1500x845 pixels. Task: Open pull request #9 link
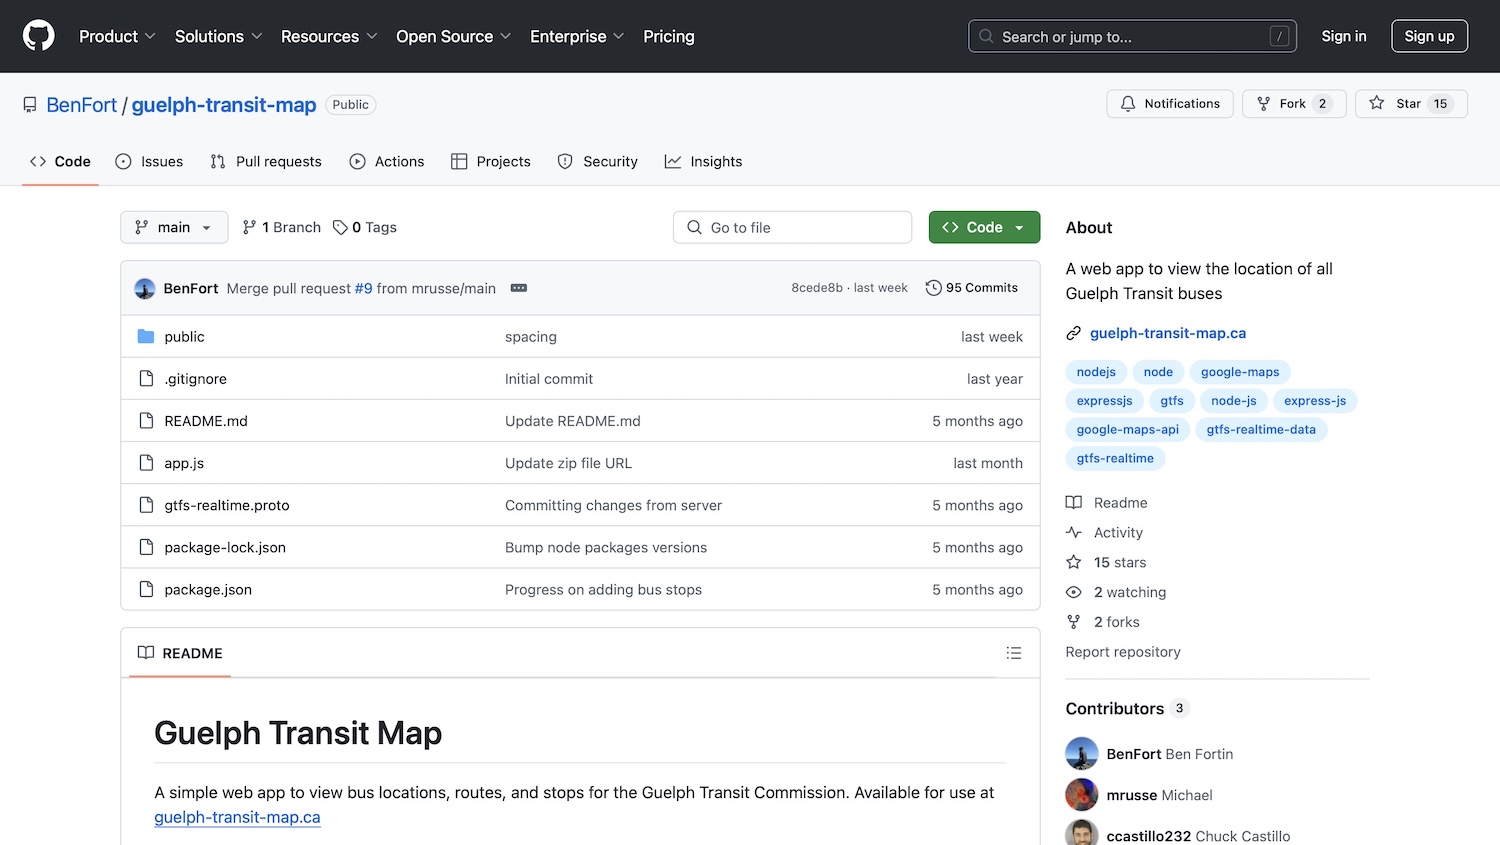[363, 288]
